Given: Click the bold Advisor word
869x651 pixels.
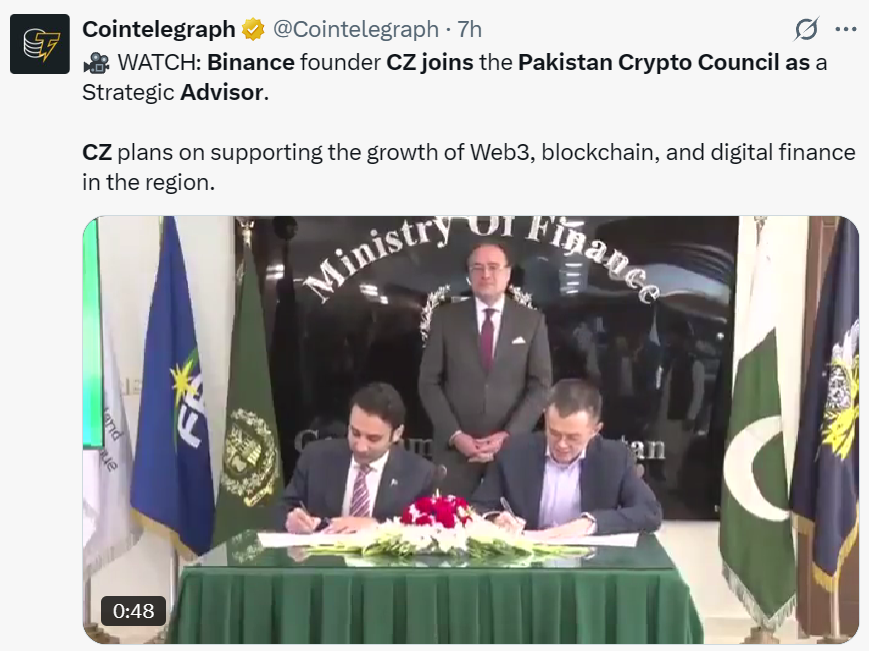Looking at the screenshot, I should [x=222, y=93].
